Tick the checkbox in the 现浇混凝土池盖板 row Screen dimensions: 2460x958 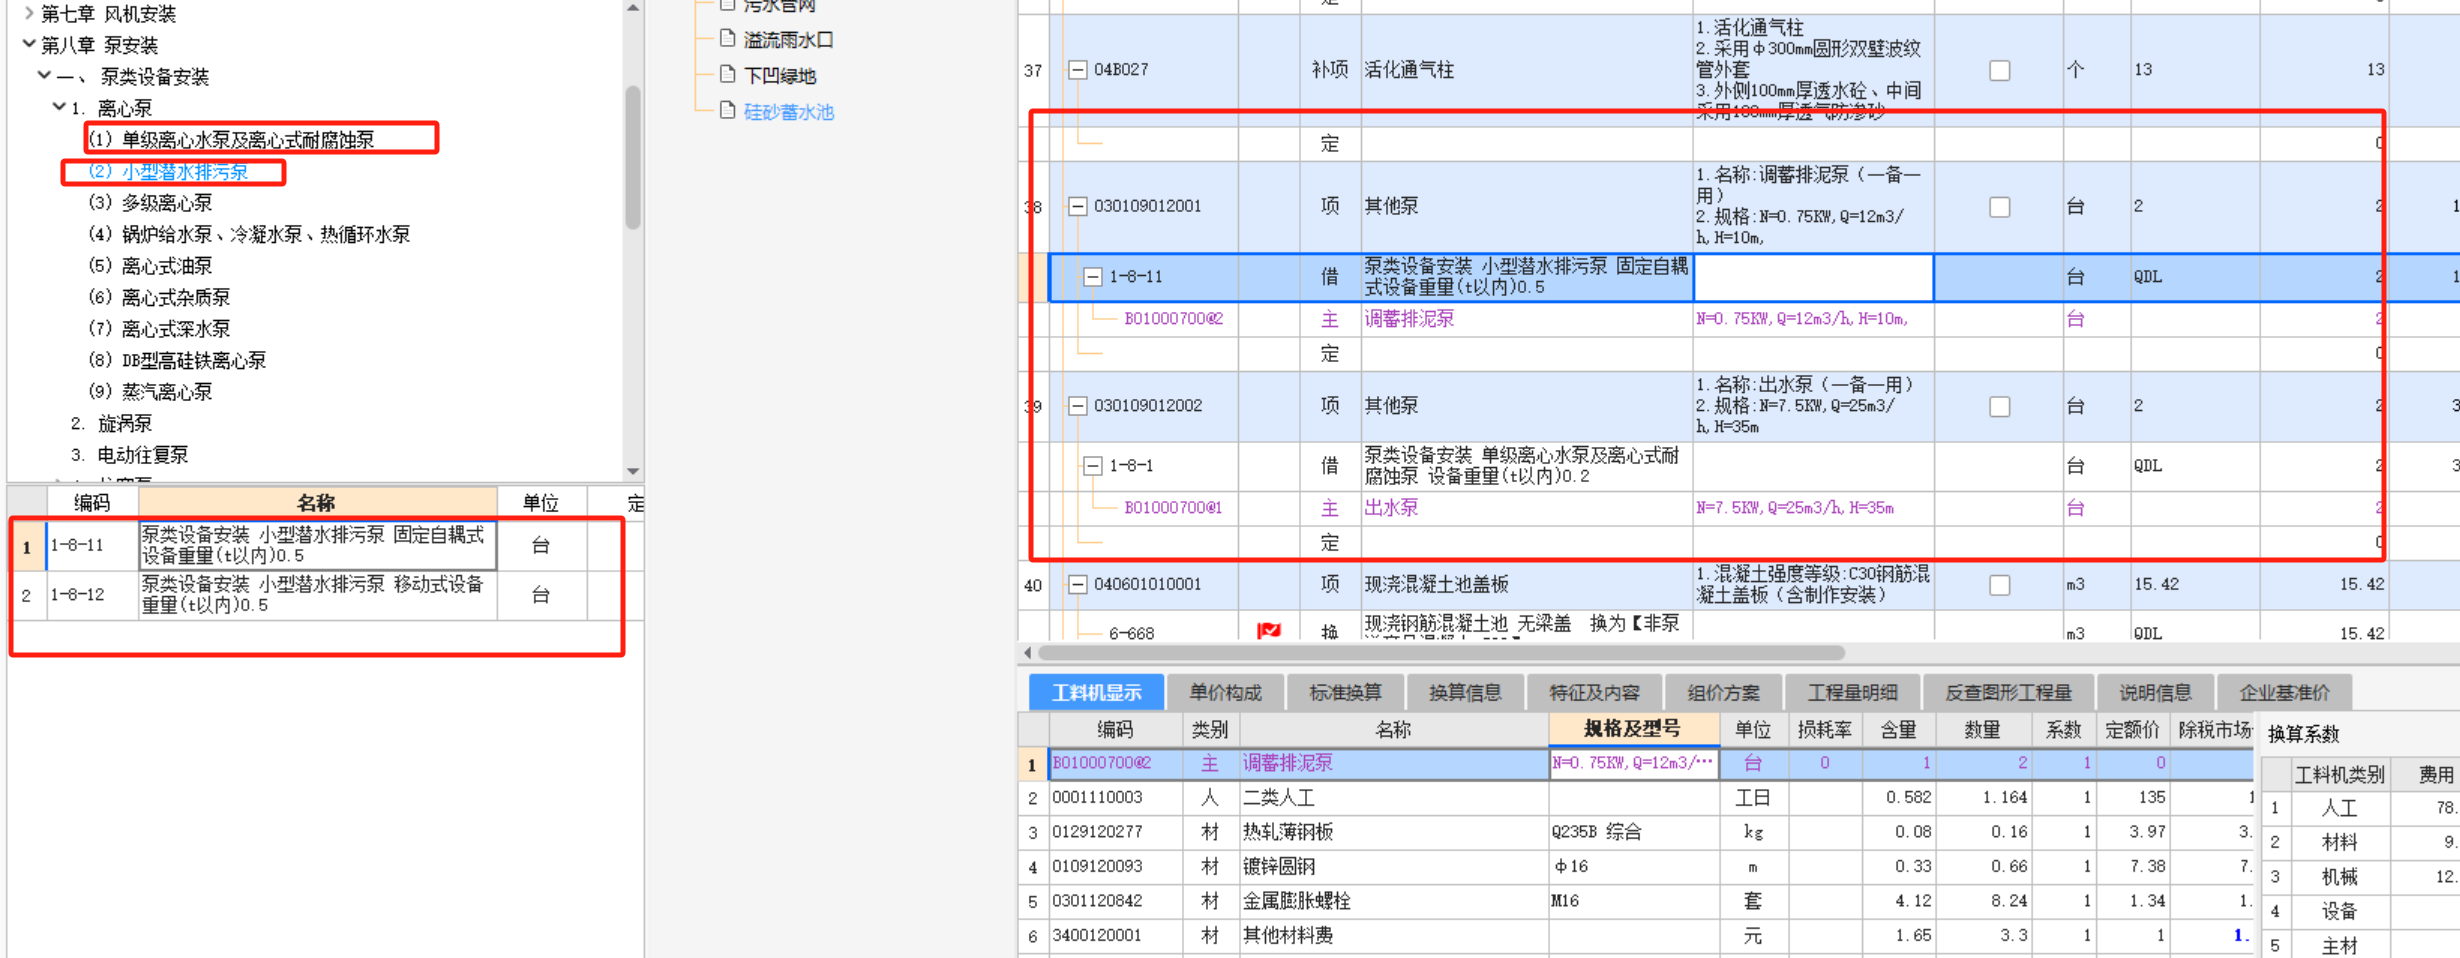(x=1999, y=585)
